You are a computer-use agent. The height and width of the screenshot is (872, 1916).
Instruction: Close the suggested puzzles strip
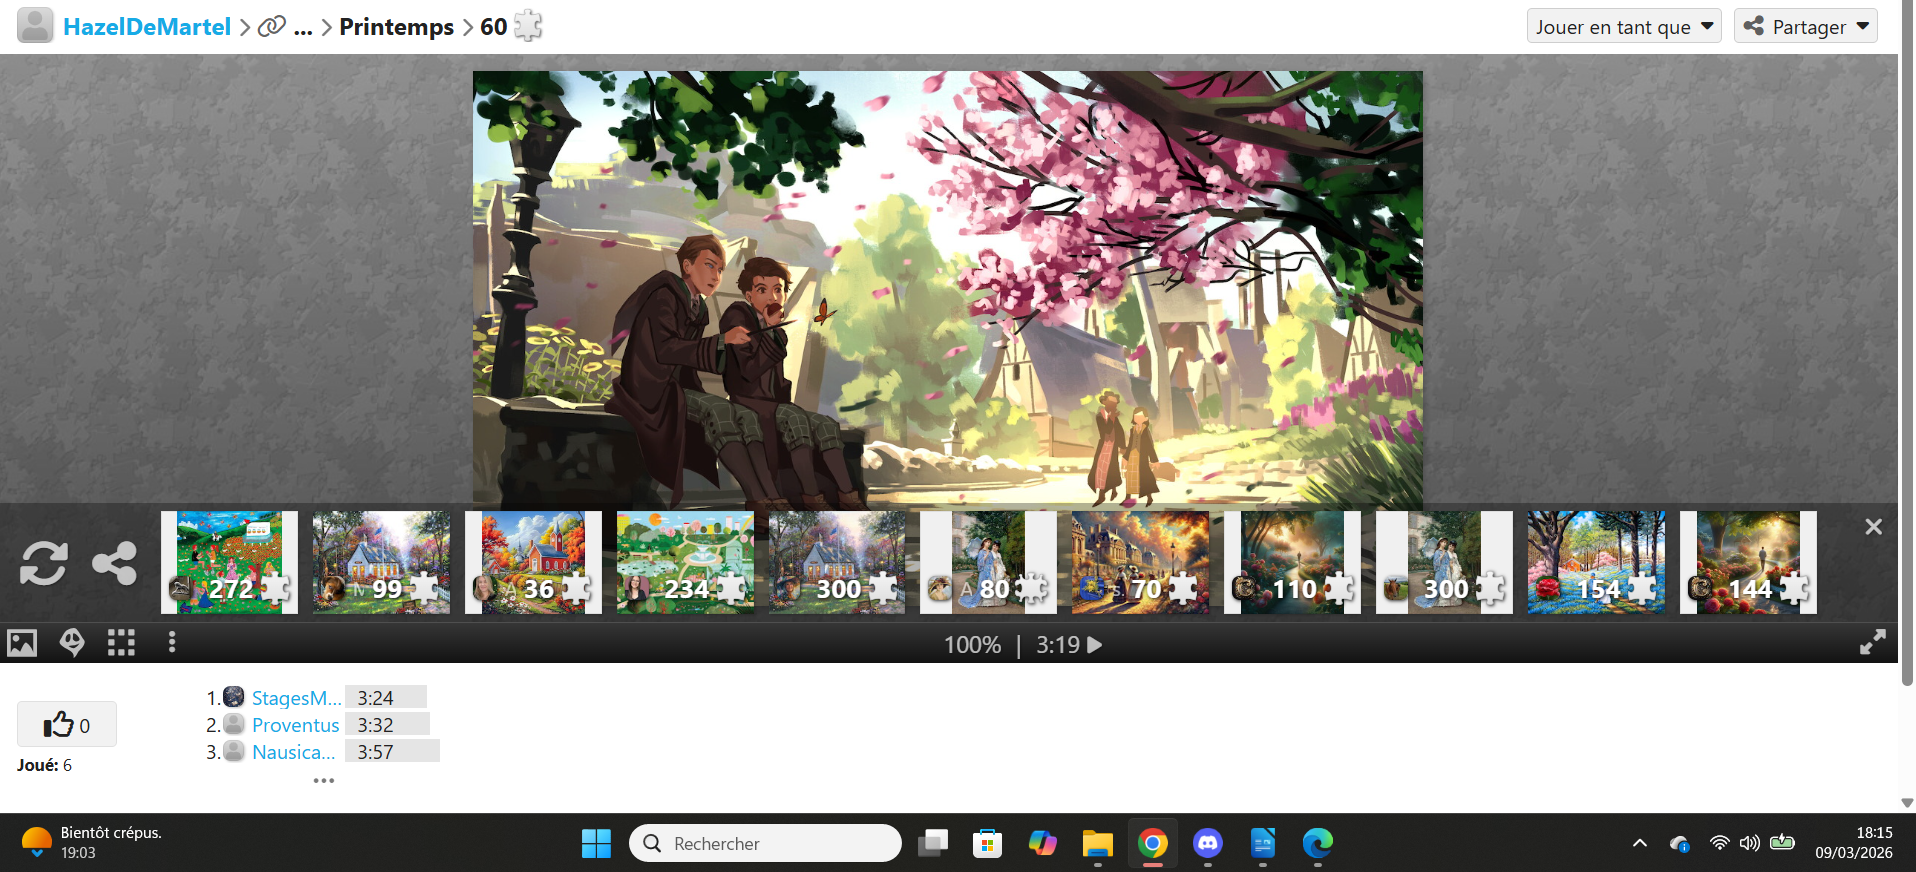[1873, 527]
